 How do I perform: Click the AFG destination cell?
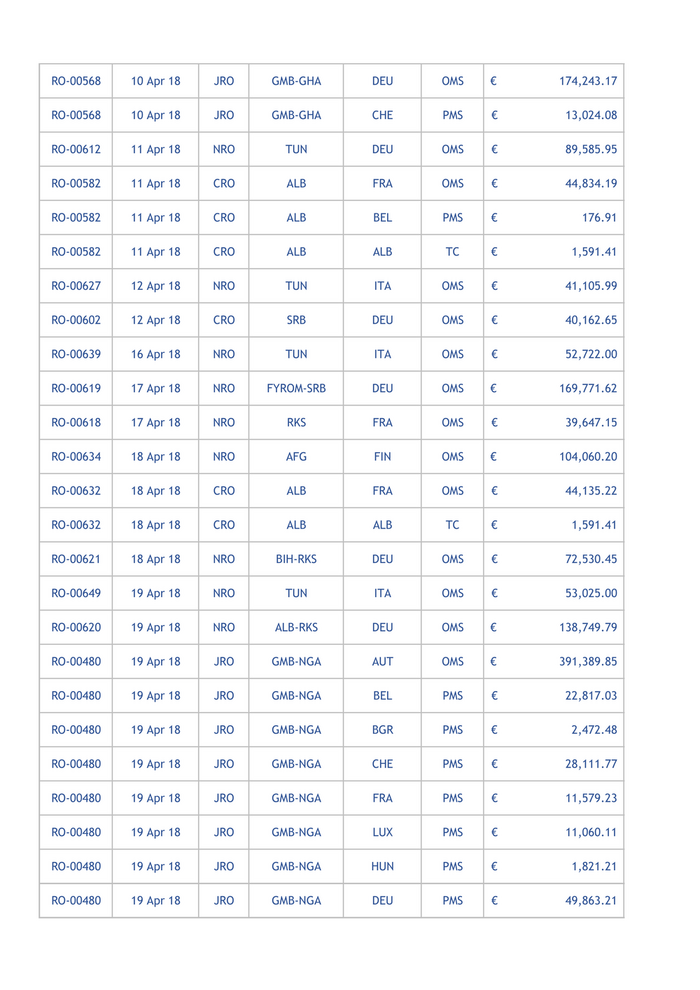click(296, 457)
